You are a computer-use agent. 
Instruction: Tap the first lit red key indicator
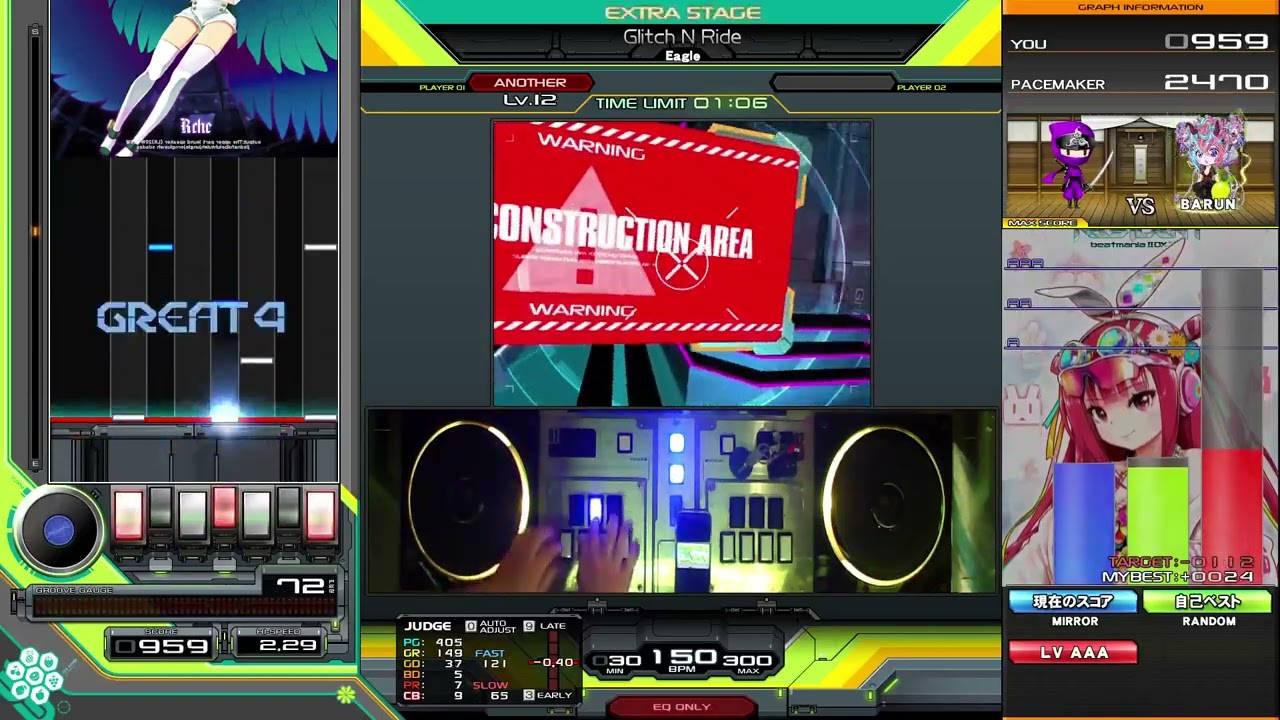128,514
